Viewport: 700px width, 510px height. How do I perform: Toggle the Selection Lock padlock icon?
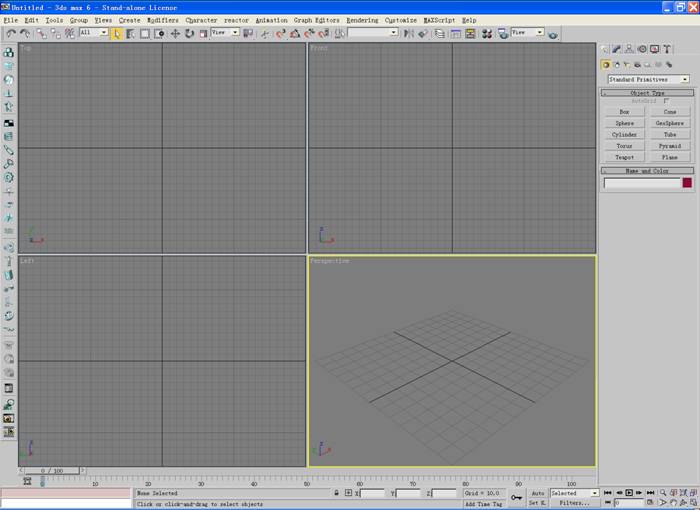pos(336,493)
